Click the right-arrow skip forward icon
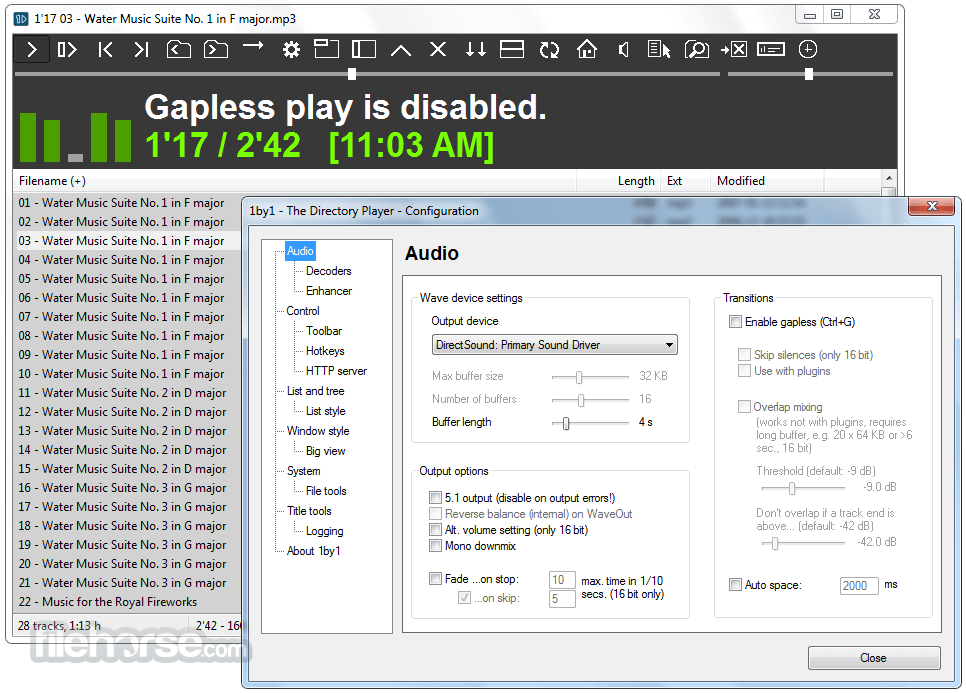 253,46
